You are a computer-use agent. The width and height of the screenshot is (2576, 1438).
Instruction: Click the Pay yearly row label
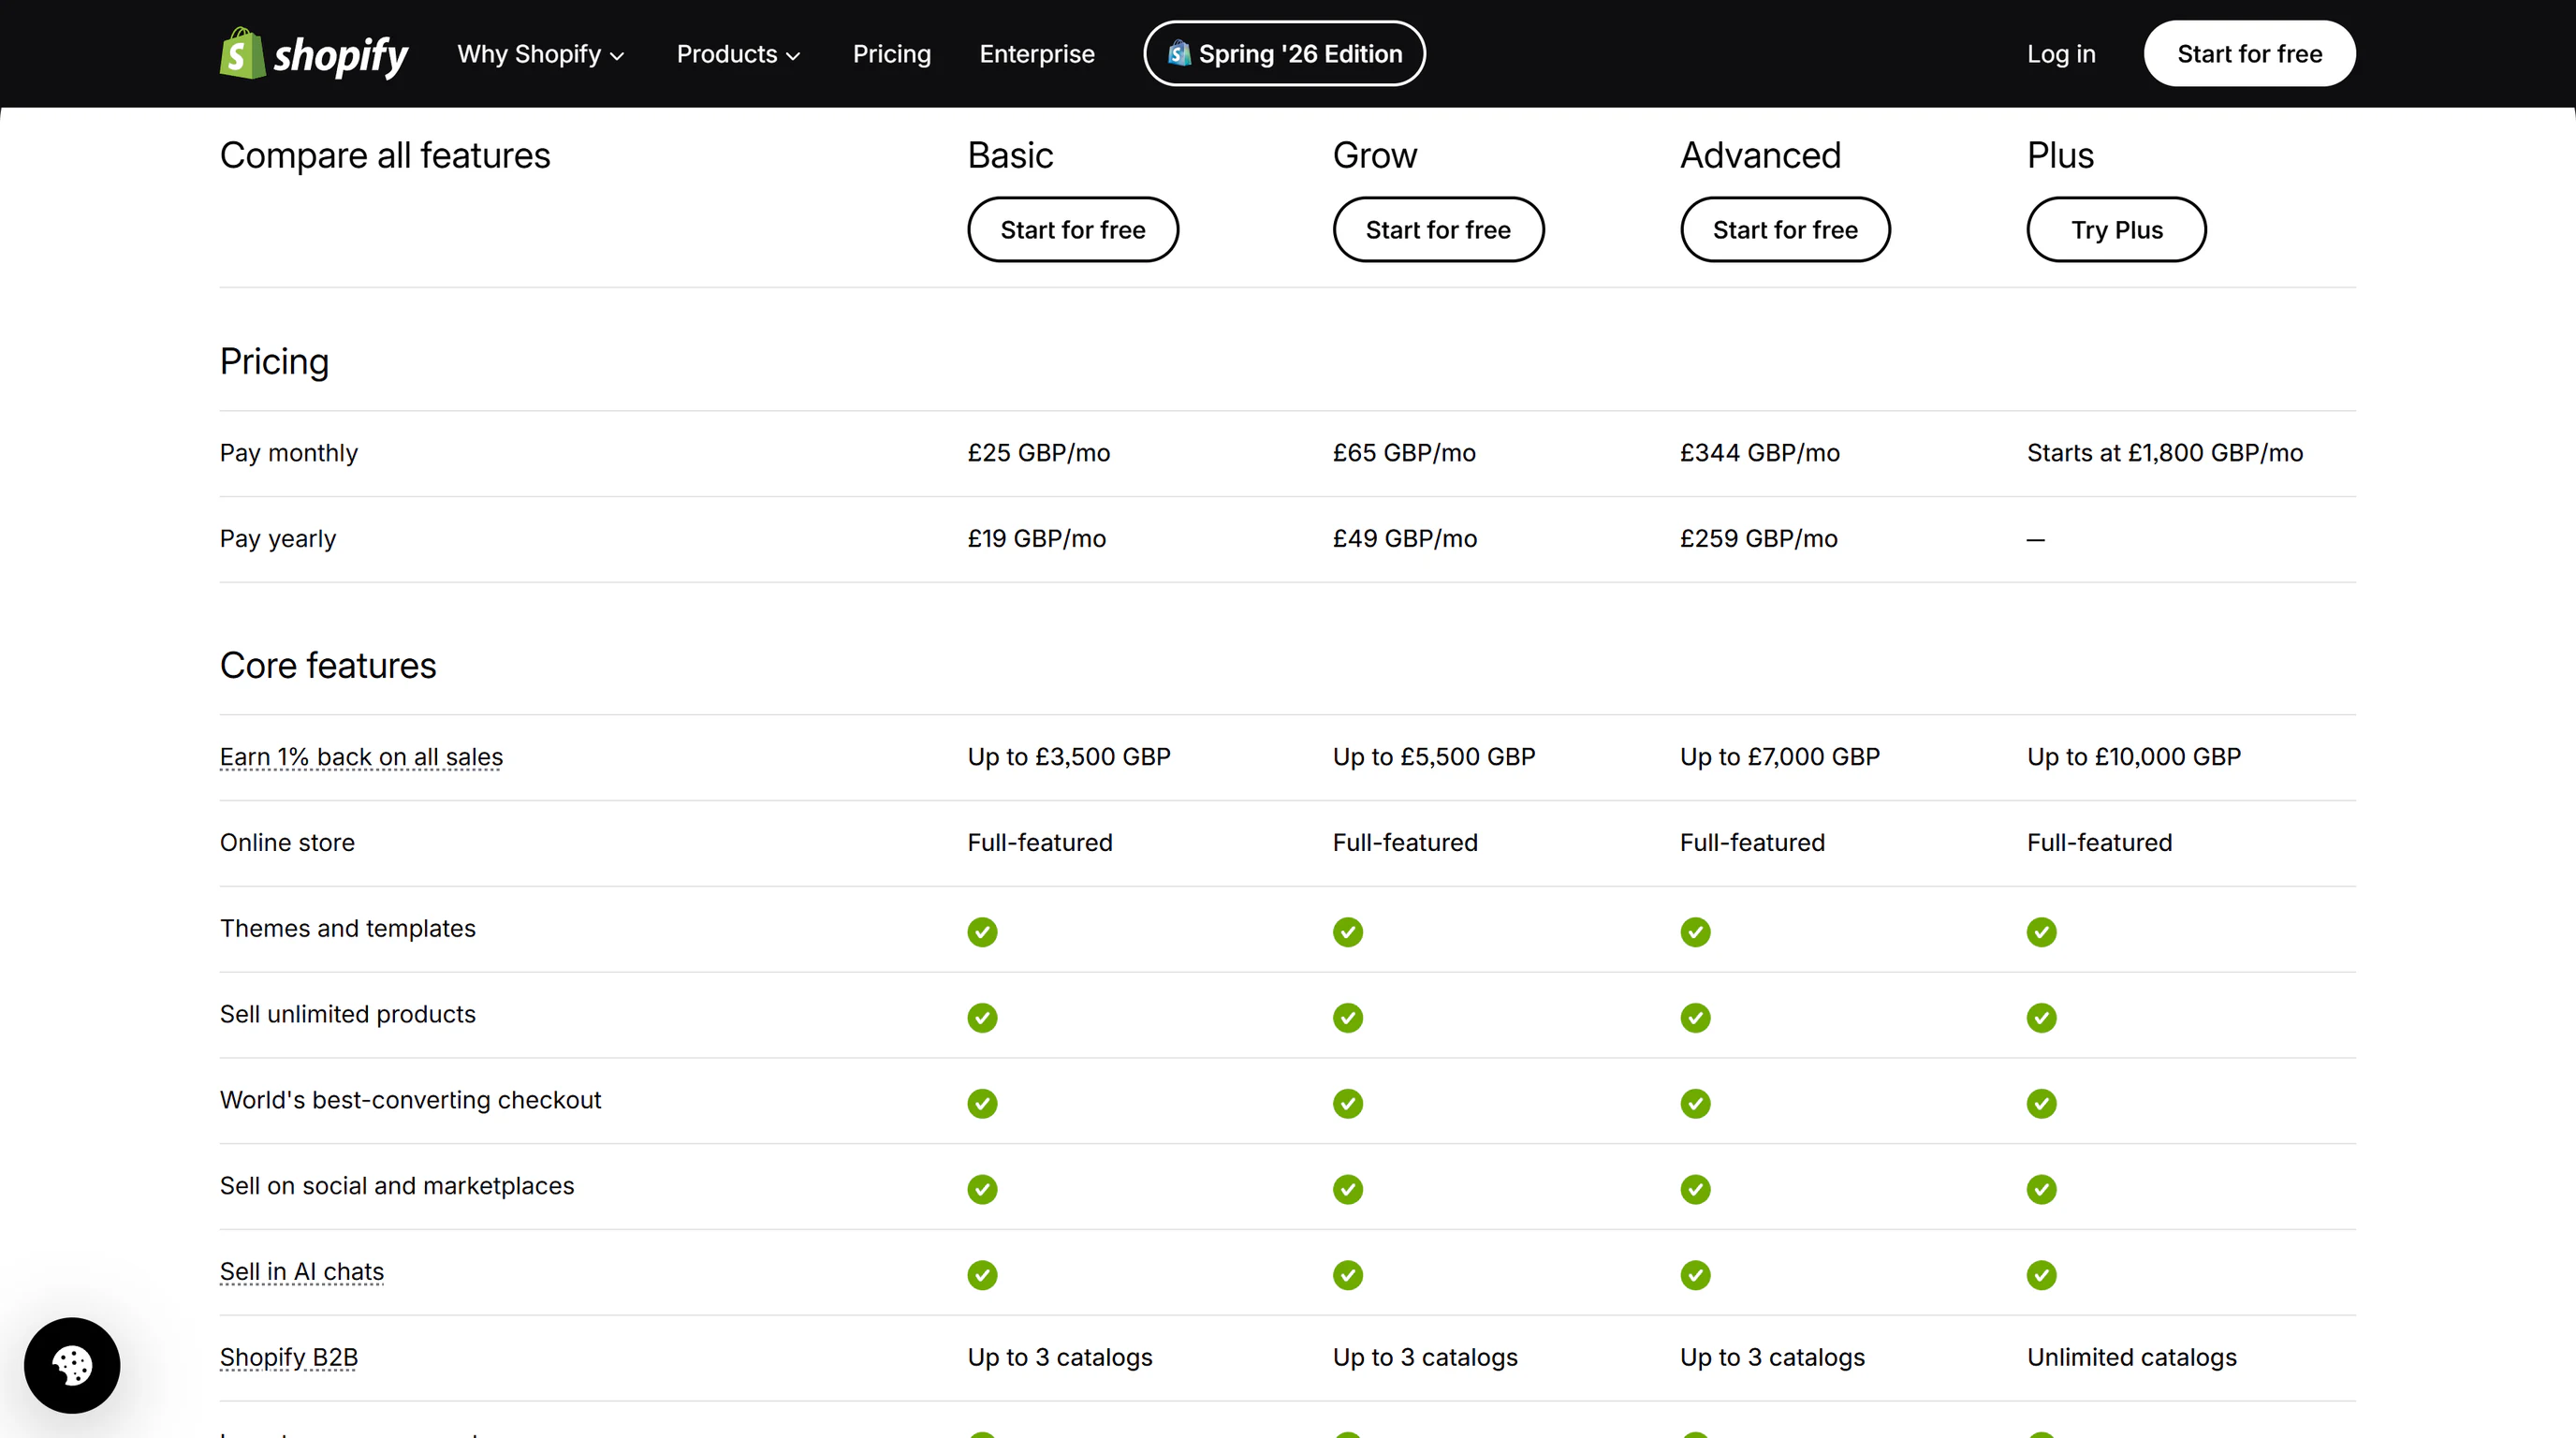(x=278, y=539)
